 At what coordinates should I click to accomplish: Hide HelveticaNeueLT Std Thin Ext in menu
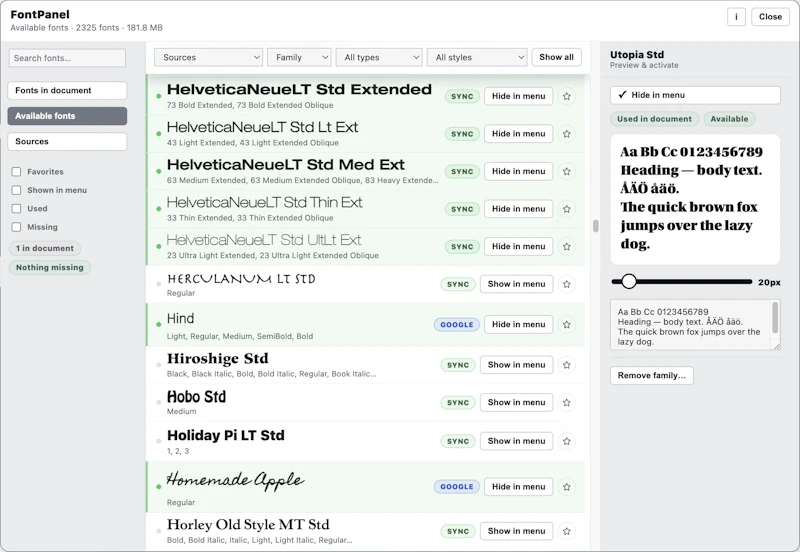(x=518, y=209)
